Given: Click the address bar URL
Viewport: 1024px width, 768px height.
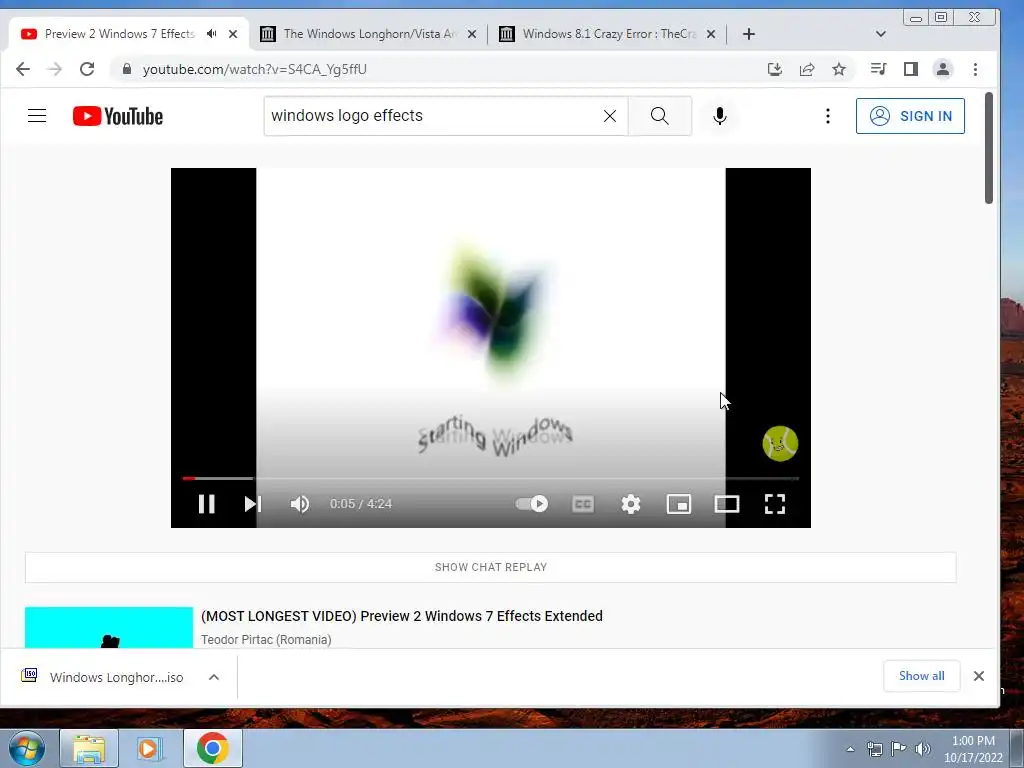Looking at the screenshot, I should pos(255,69).
